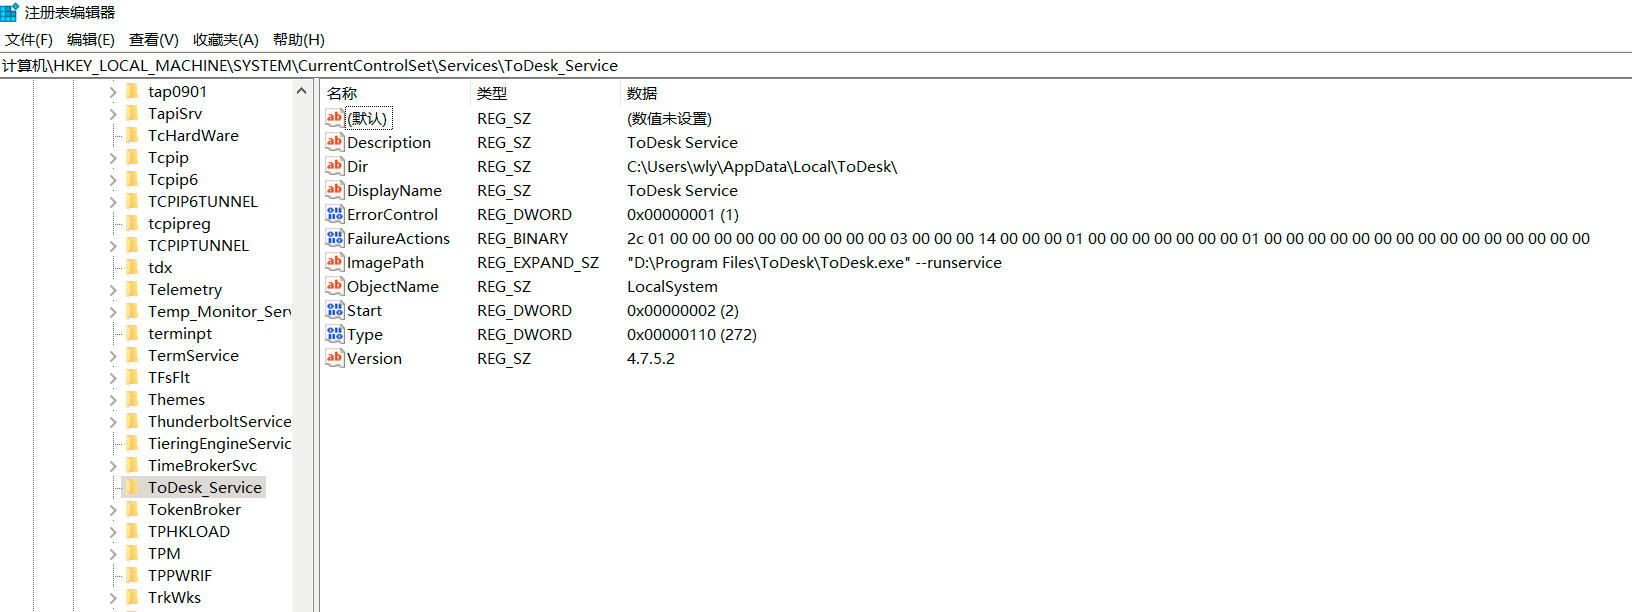Expand the TCPIPTUNNEL key
Image resolution: width=1632 pixels, height=612 pixels.
[113, 246]
